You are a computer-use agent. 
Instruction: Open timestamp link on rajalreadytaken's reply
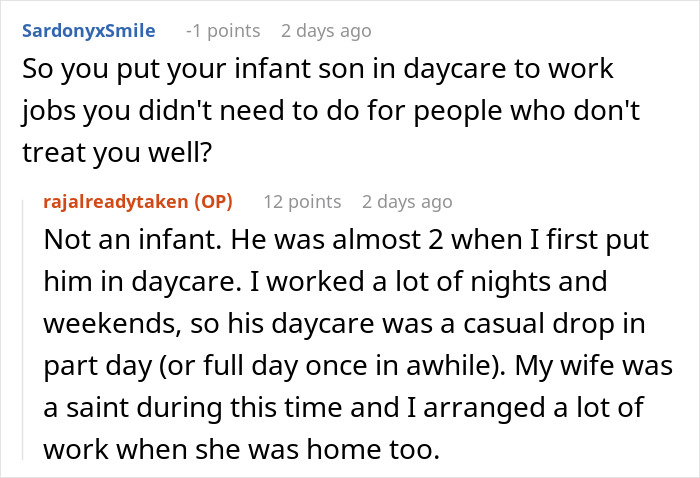click(x=407, y=201)
